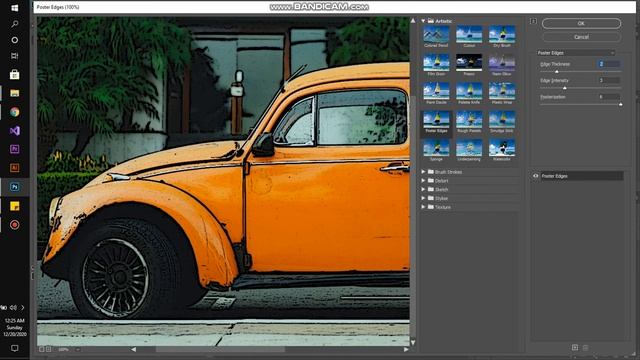This screenshot has height=360, width=640.
Task: Collapse the filter thumbnail panel
Action: click(533, 21)
